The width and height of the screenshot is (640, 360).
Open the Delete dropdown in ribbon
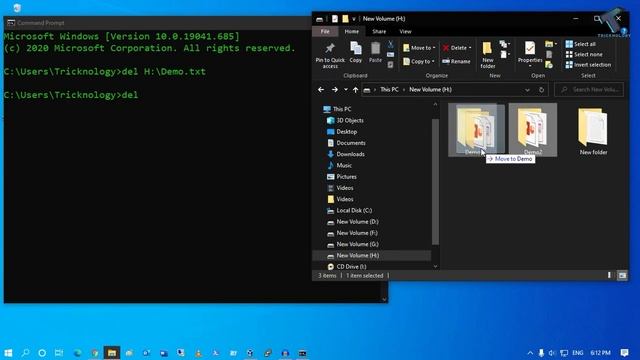click(457, 48)
